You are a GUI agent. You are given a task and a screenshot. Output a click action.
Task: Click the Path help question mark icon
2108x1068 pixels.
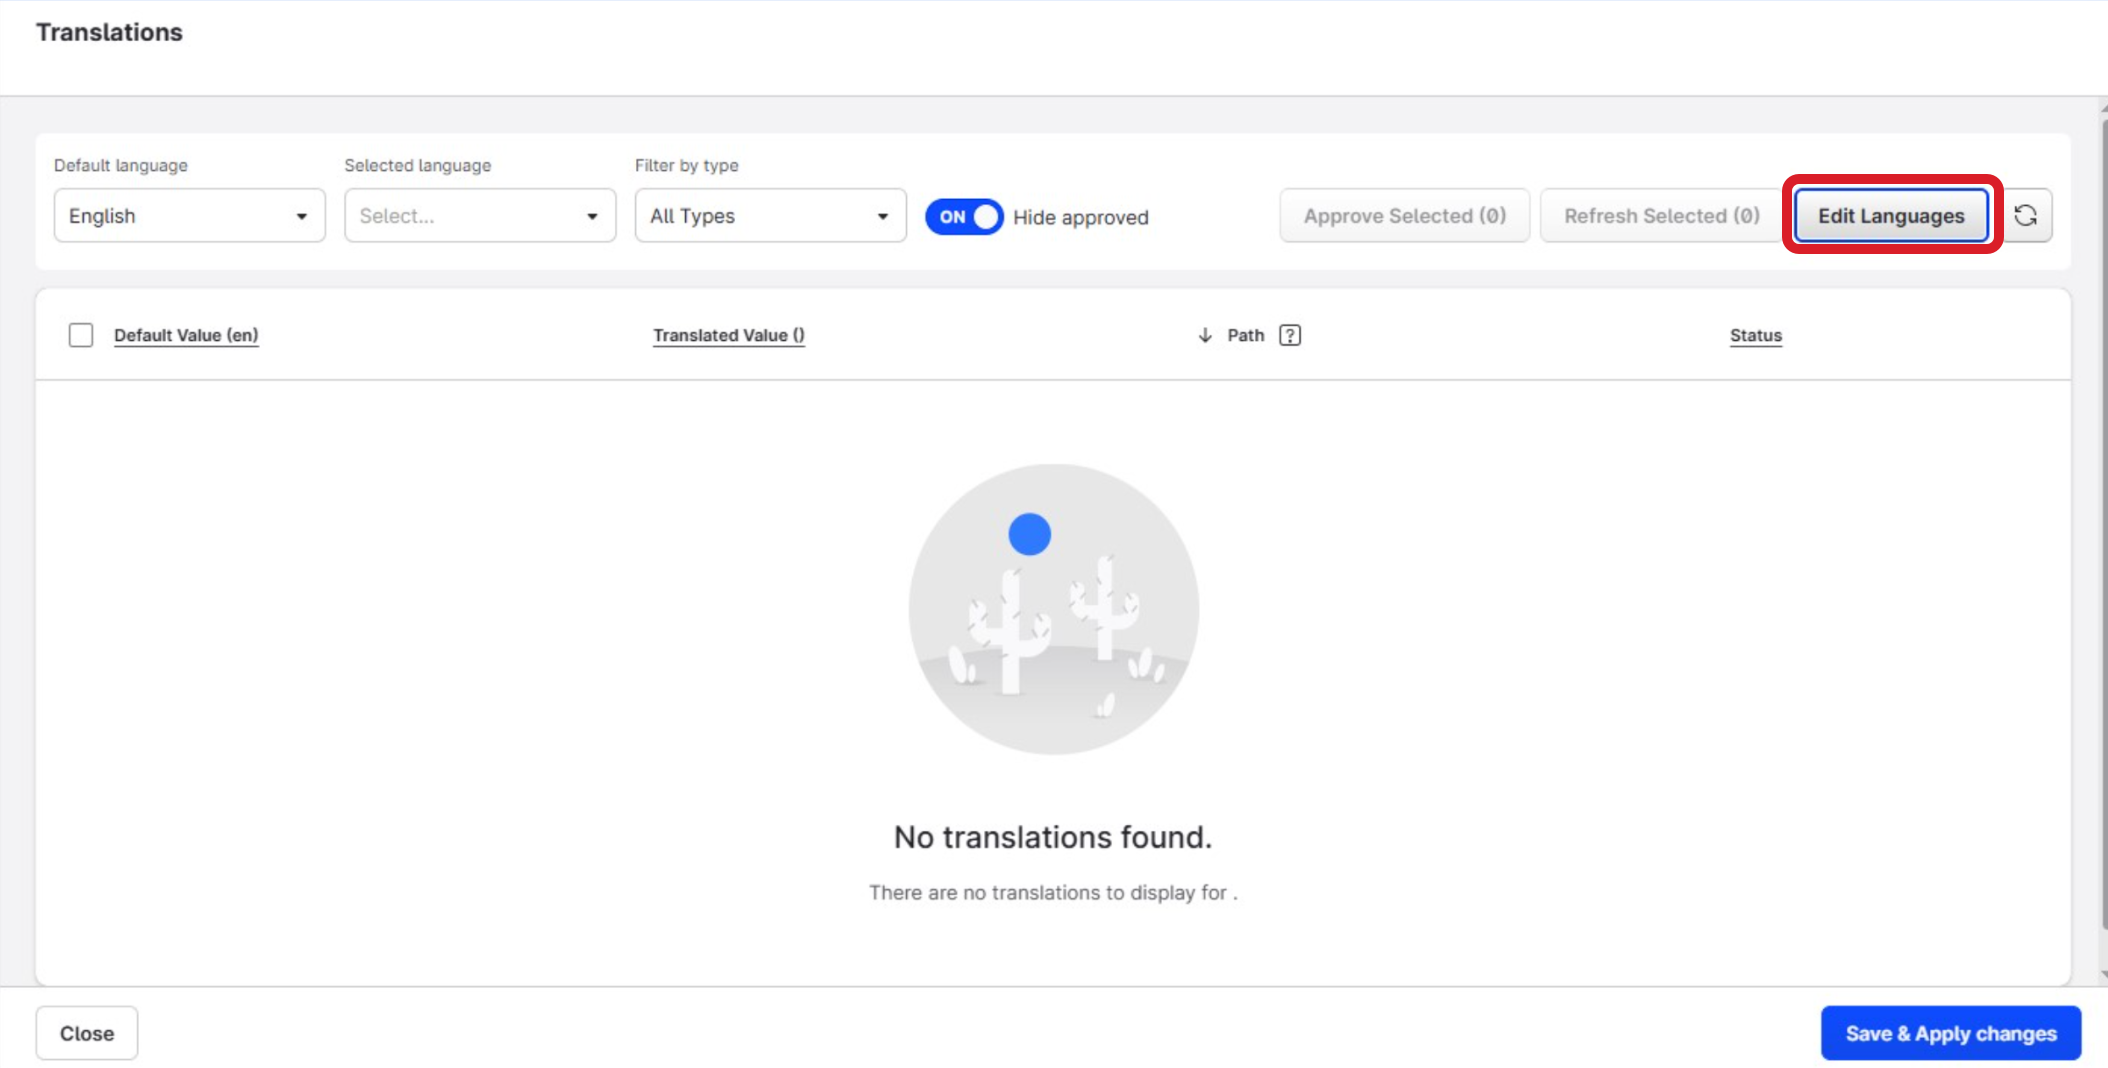[x=1290, y=335]
